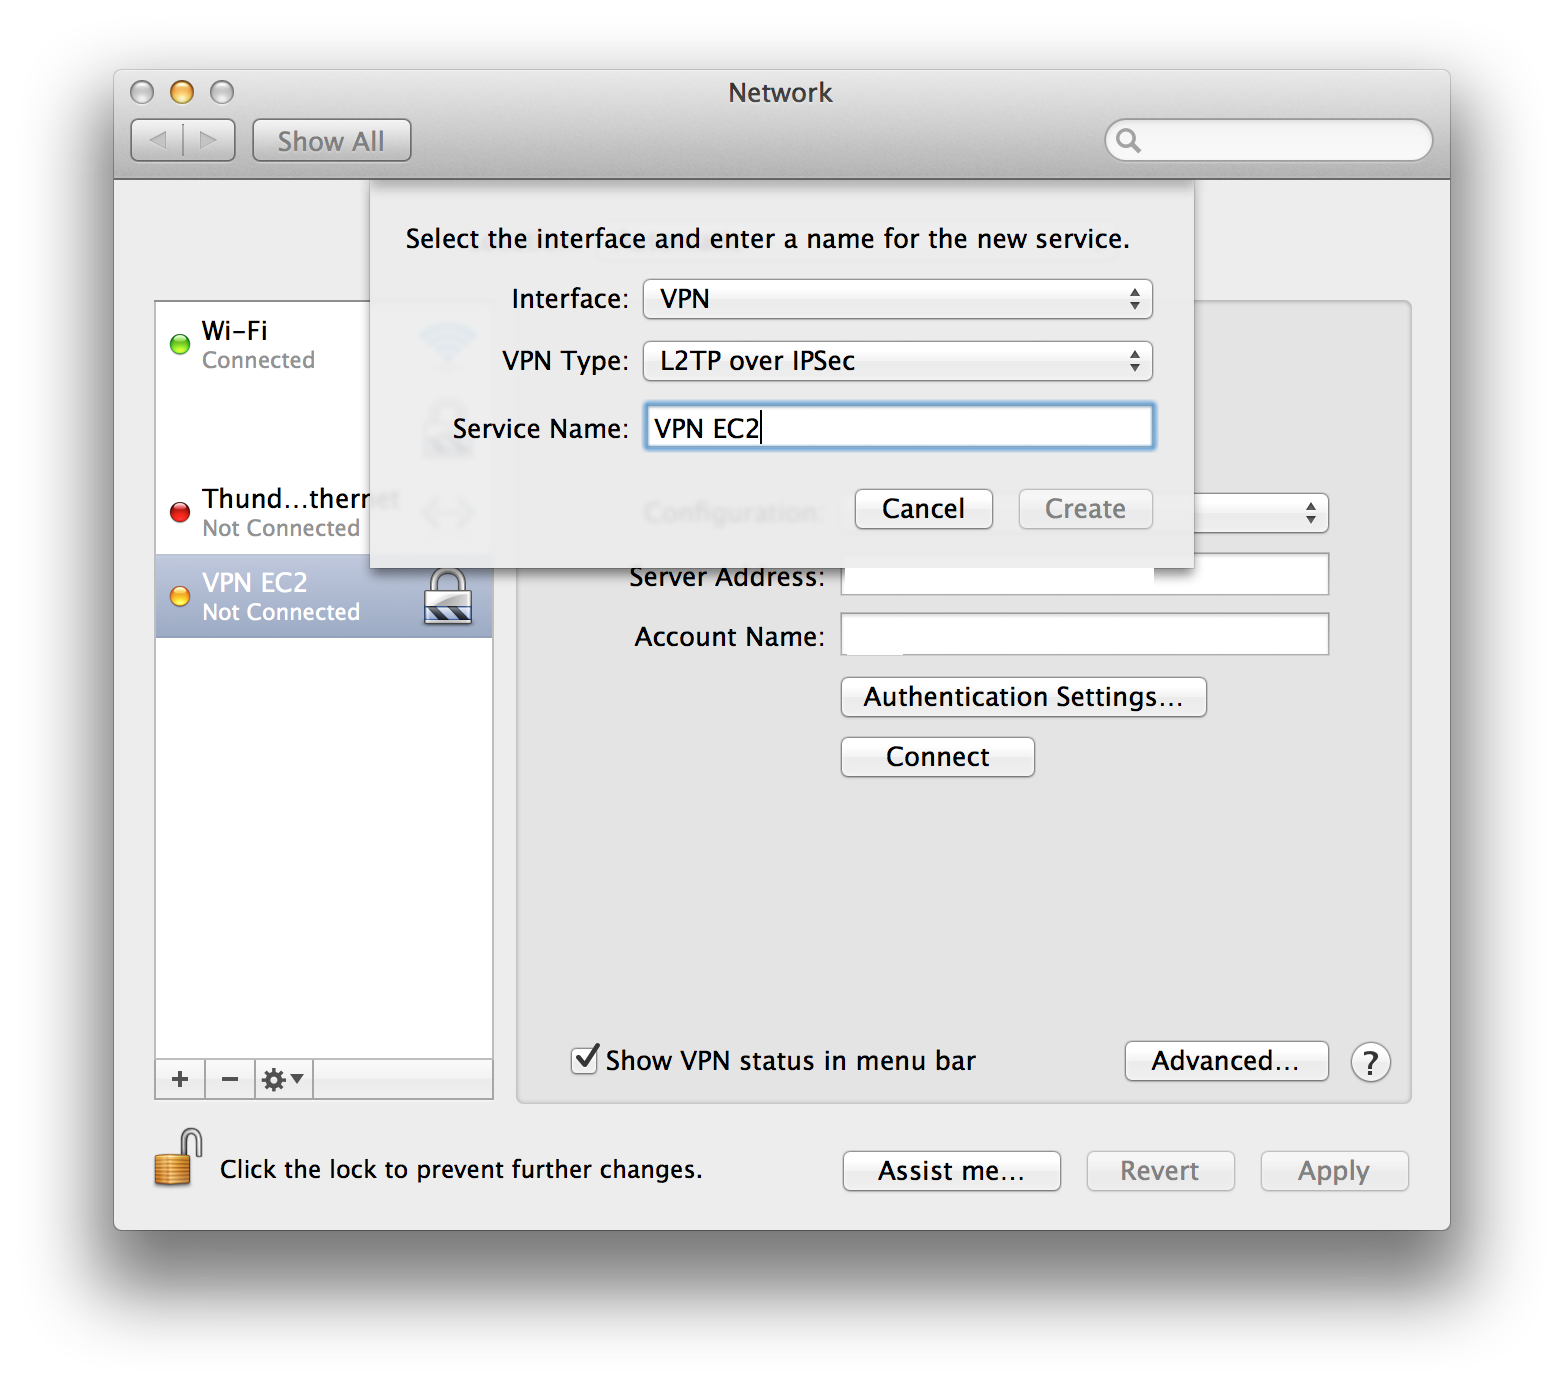
Task: Click the Connect button
Action: 938,757
